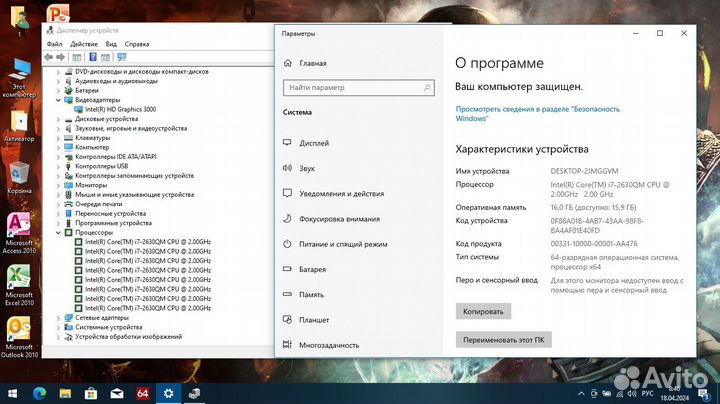Expand Аудиовходы и аудиовыходы node
This screenshot has height=404, width=720.
[58, 81]
